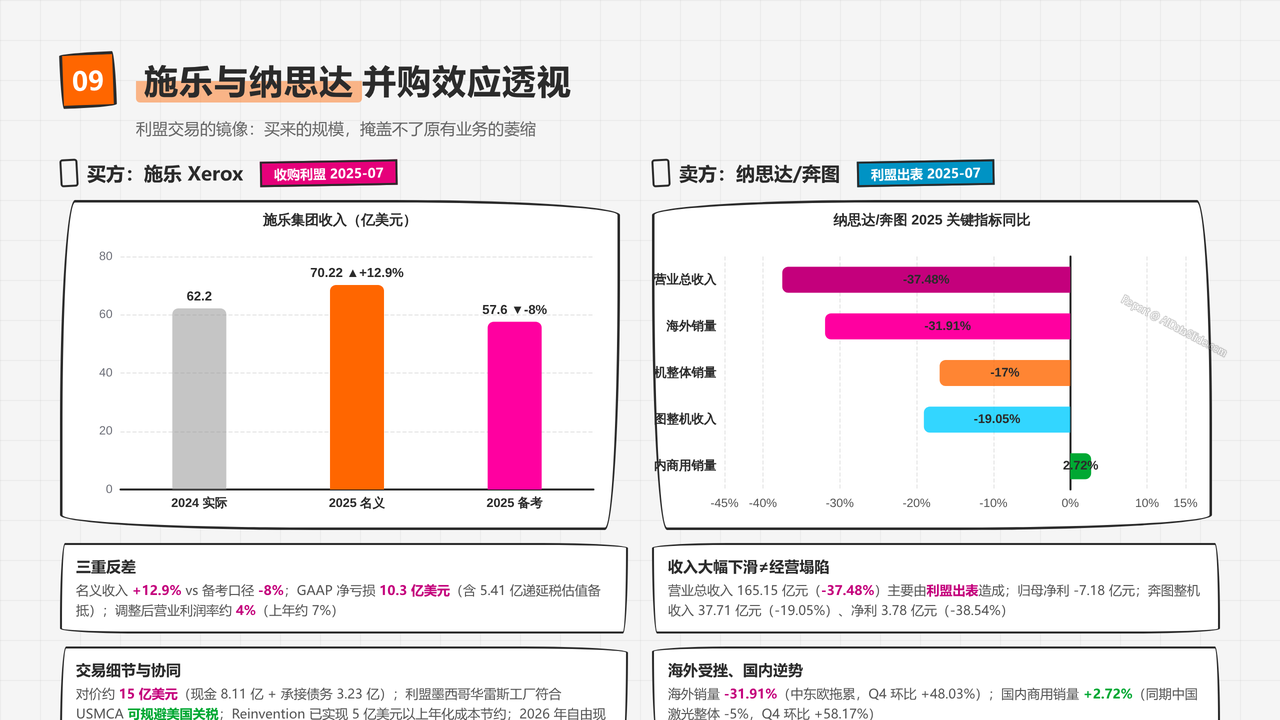Click the chart title 施乐集团收入（亿美元）
Screen dimensions: 1280x720
point(337,220)
